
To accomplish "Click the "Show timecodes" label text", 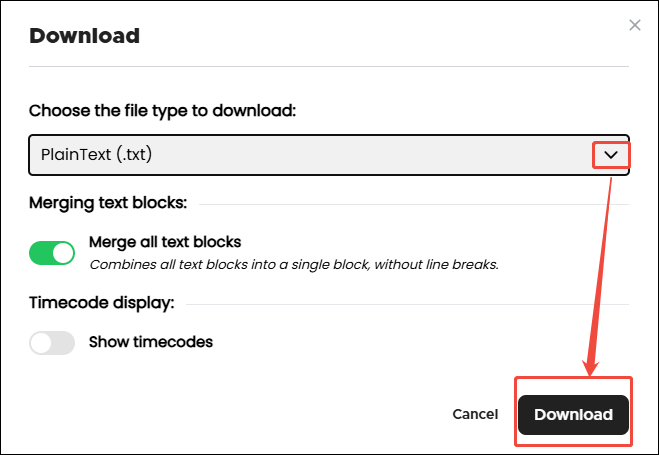I will click(x=151, y=342).
